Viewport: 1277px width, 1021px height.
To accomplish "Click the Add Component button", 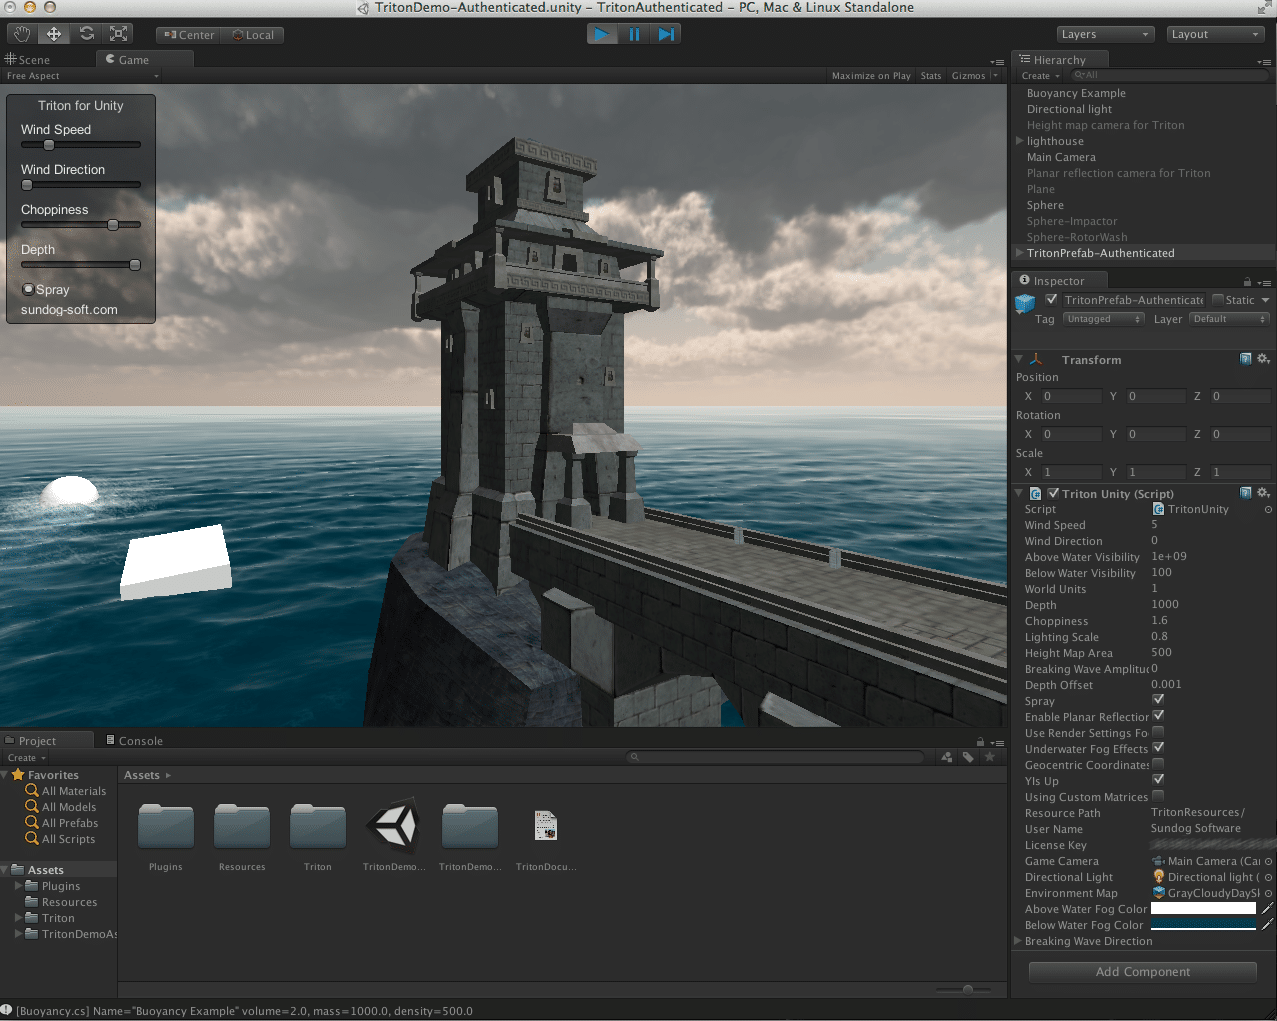I will (1143, 972).
